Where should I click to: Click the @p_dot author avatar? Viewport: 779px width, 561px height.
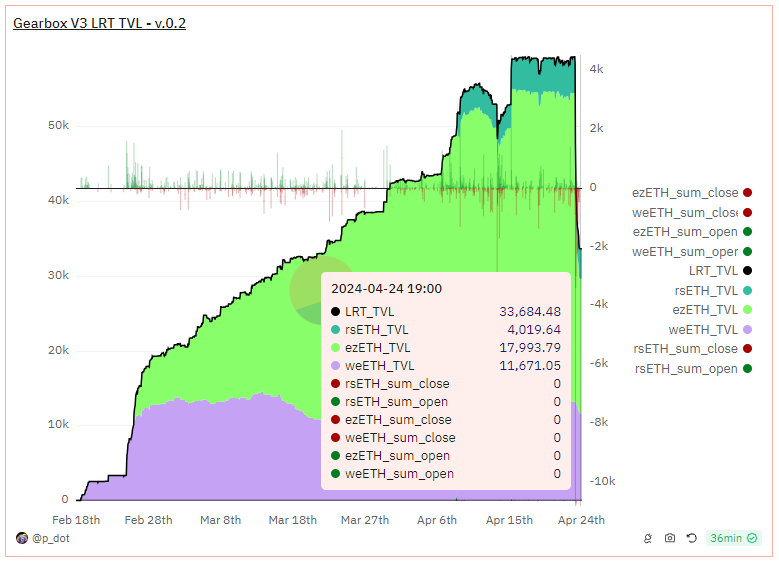point(22,538)
